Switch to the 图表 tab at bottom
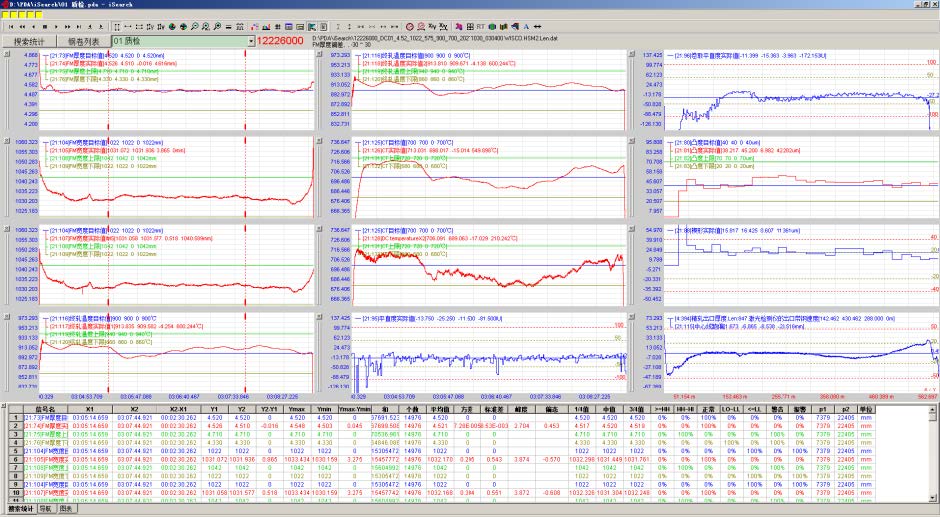Viewport: 940px width, 517px height. (65, 510)
